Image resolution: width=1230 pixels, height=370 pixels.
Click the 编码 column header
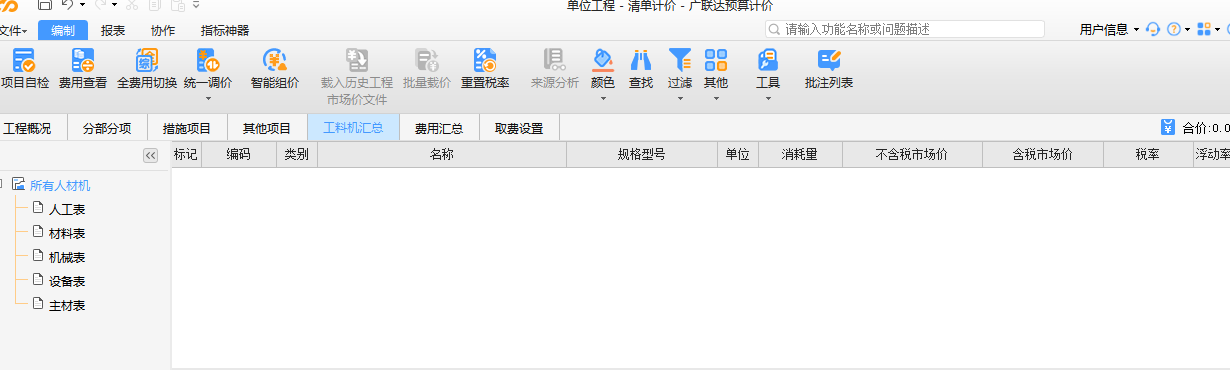(238, 155)
